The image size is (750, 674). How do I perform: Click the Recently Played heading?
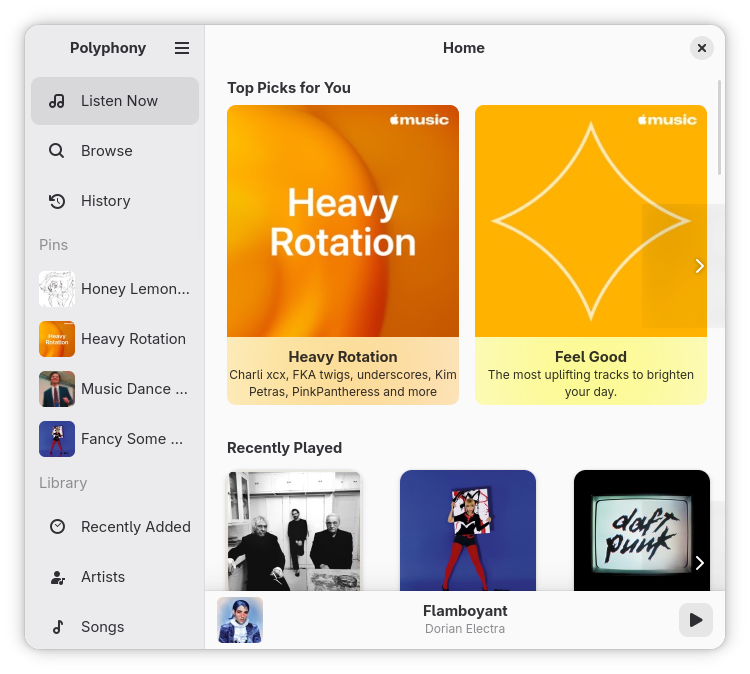pos(285,448)
